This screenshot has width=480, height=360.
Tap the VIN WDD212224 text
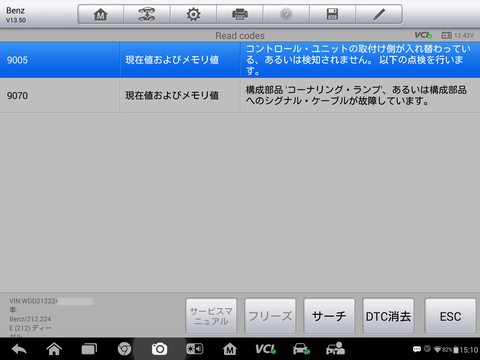click(x=33, y=301)
